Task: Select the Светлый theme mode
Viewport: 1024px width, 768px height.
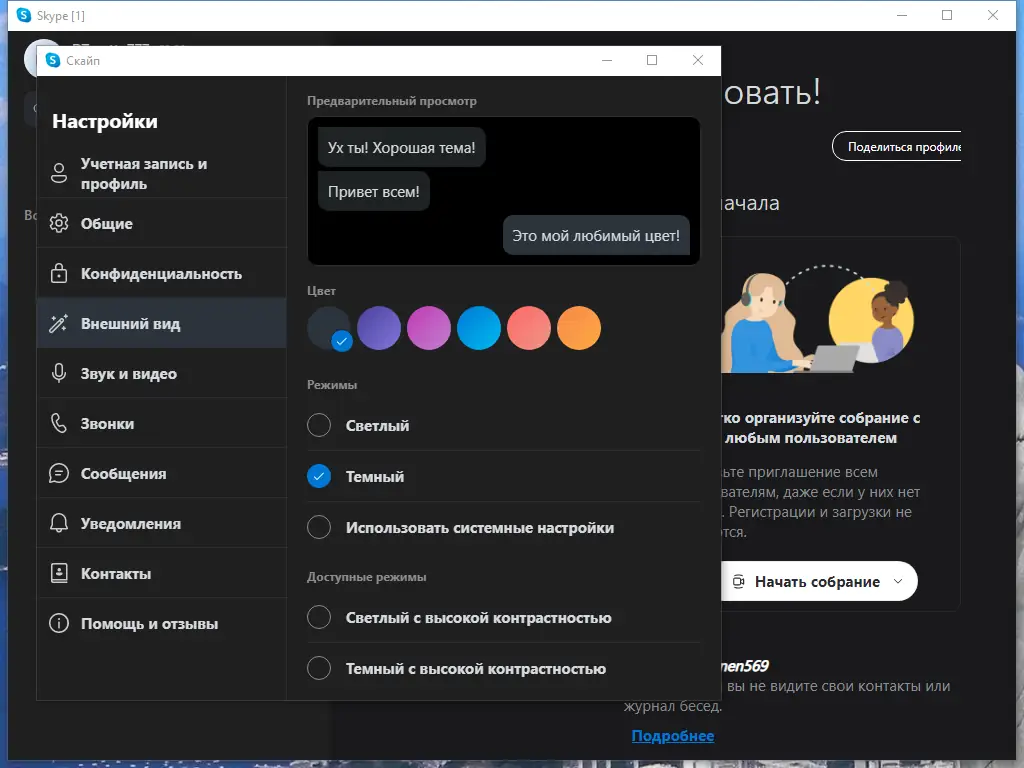Action: point(318,424)
